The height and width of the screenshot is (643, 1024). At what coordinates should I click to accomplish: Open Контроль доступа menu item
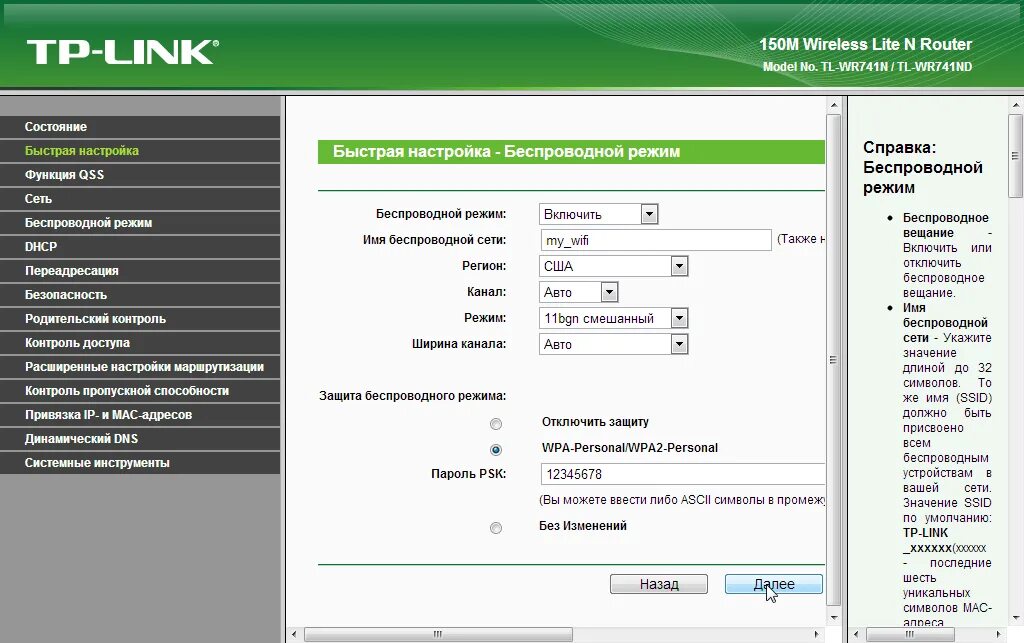tap(140, 343)
